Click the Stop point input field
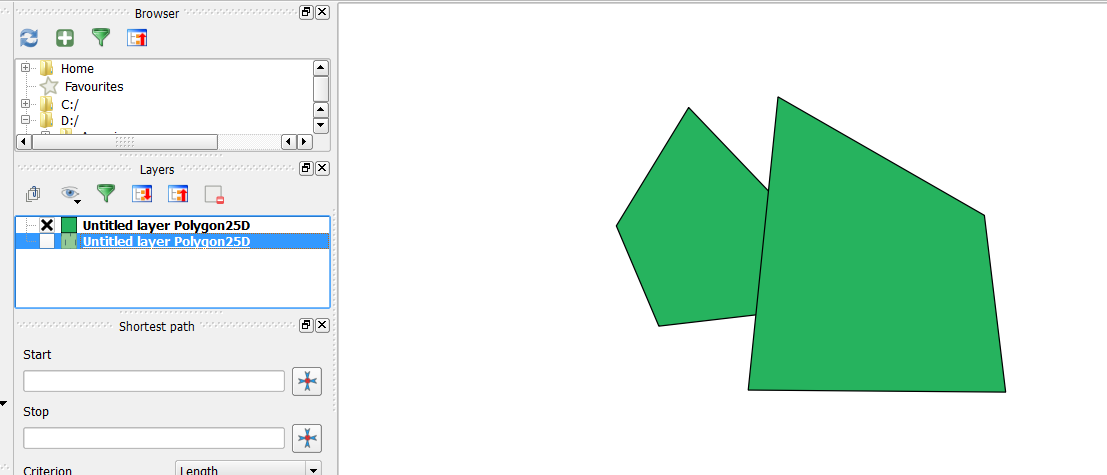The width and height of the screenshot is (1107, 475). coord(154,438)
